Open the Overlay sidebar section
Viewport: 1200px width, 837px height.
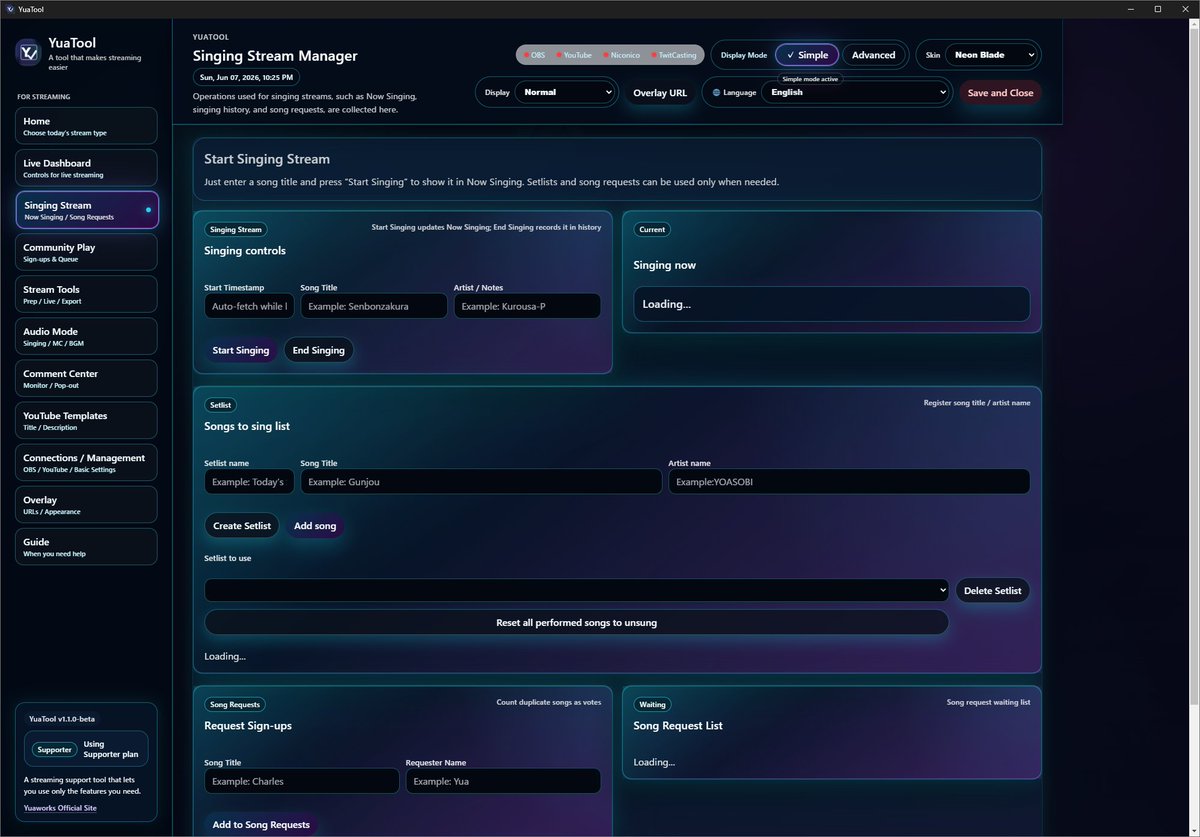tap(87, 504)
